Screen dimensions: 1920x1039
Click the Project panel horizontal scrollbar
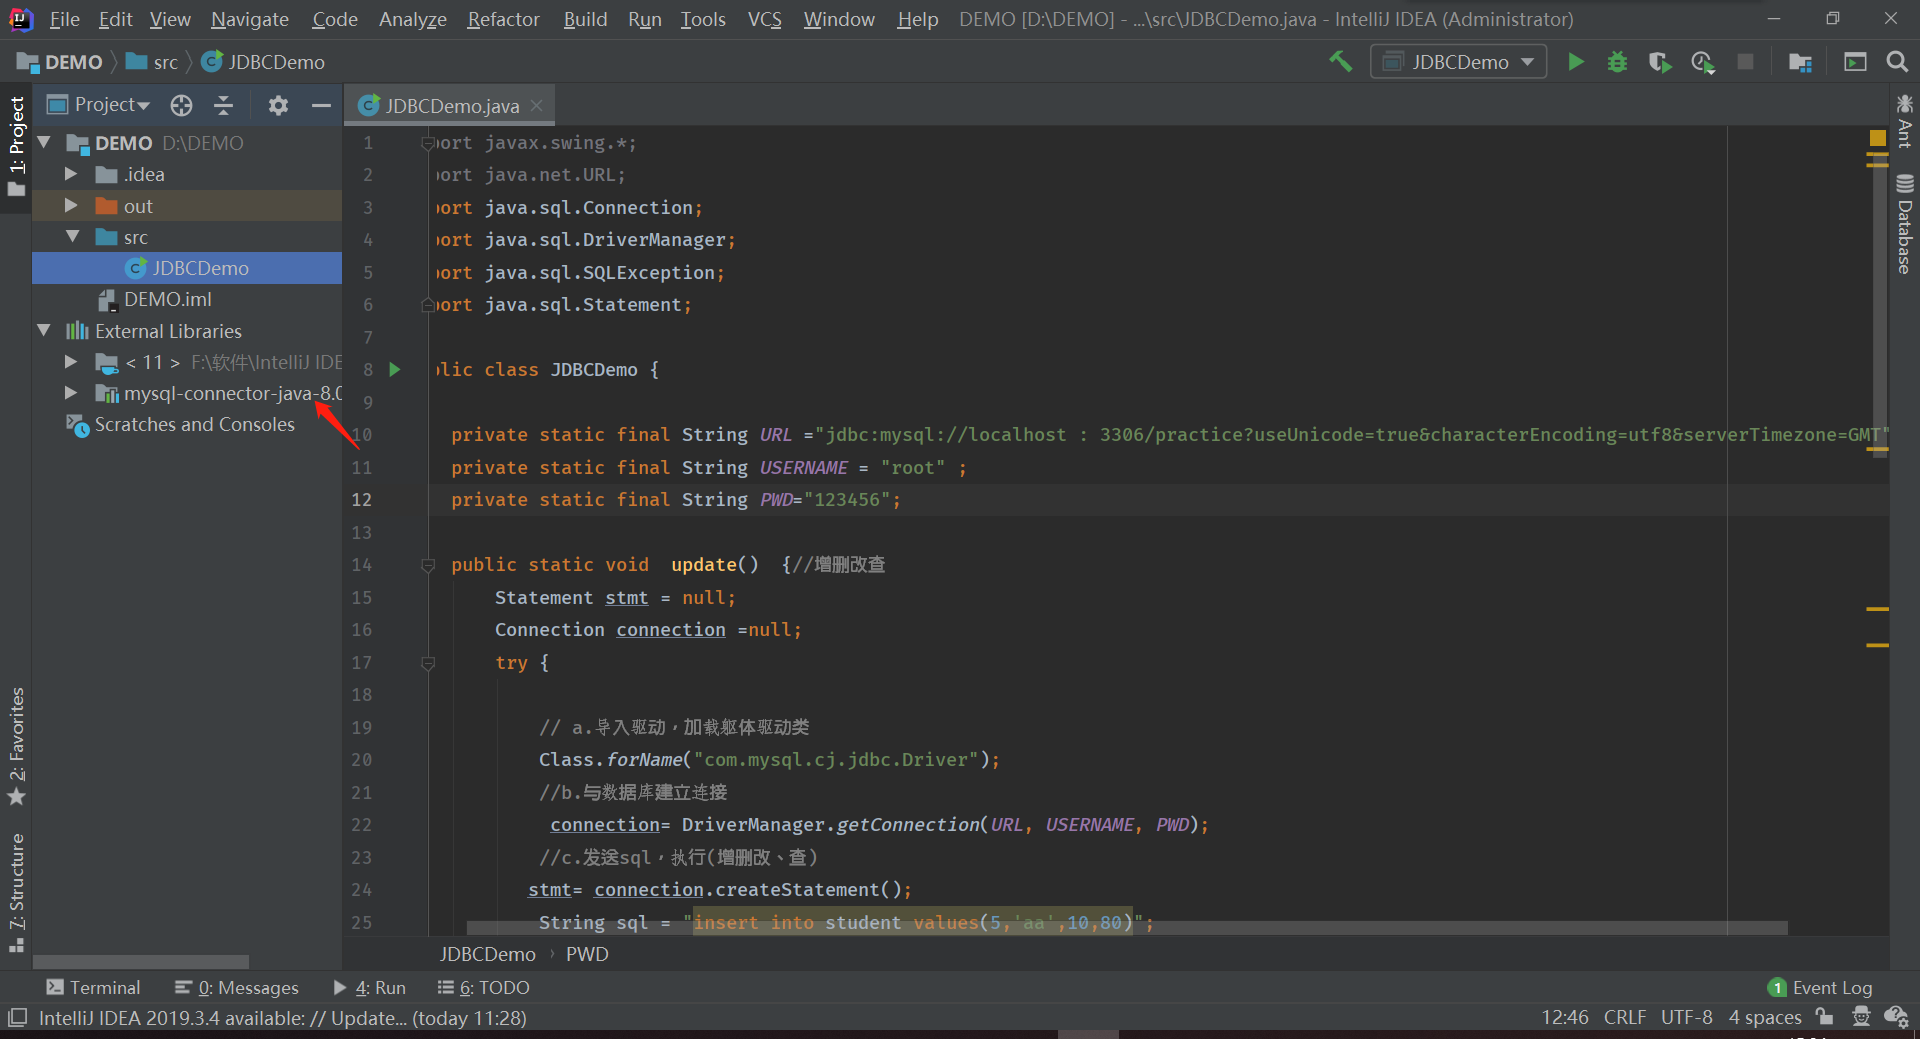(x=140, y=961)
